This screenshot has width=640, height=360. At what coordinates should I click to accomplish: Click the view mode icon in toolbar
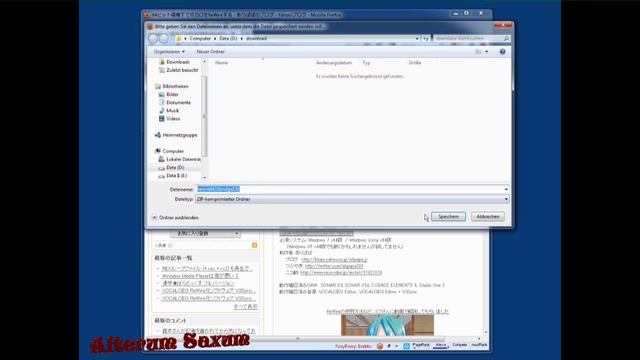pos(478,52)
